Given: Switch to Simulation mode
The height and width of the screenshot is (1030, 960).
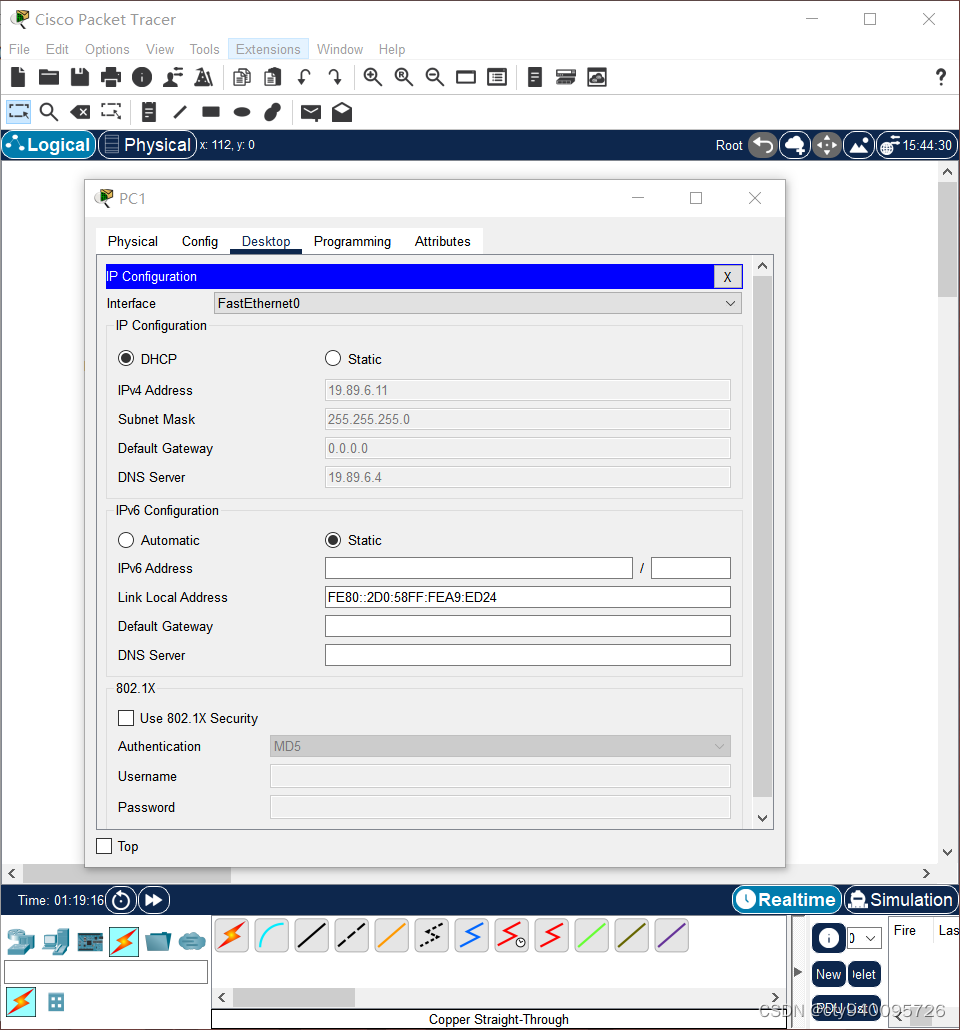Looking at the screenshot, I should [901, 899].
